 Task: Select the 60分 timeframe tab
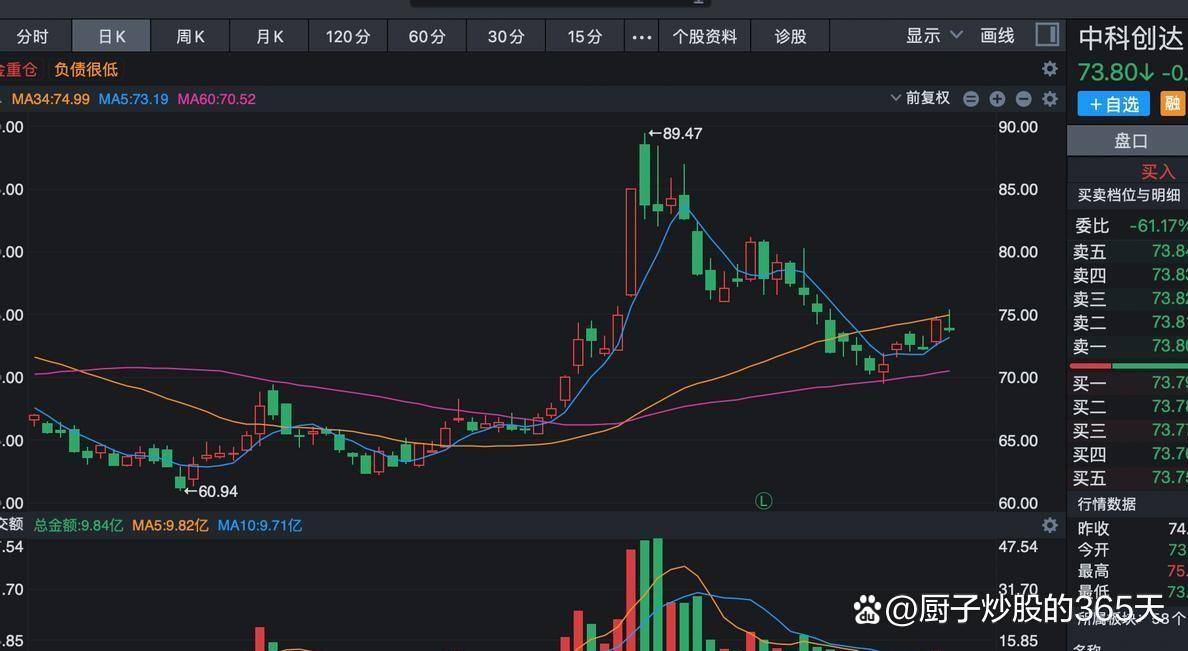tap(427, 37)
